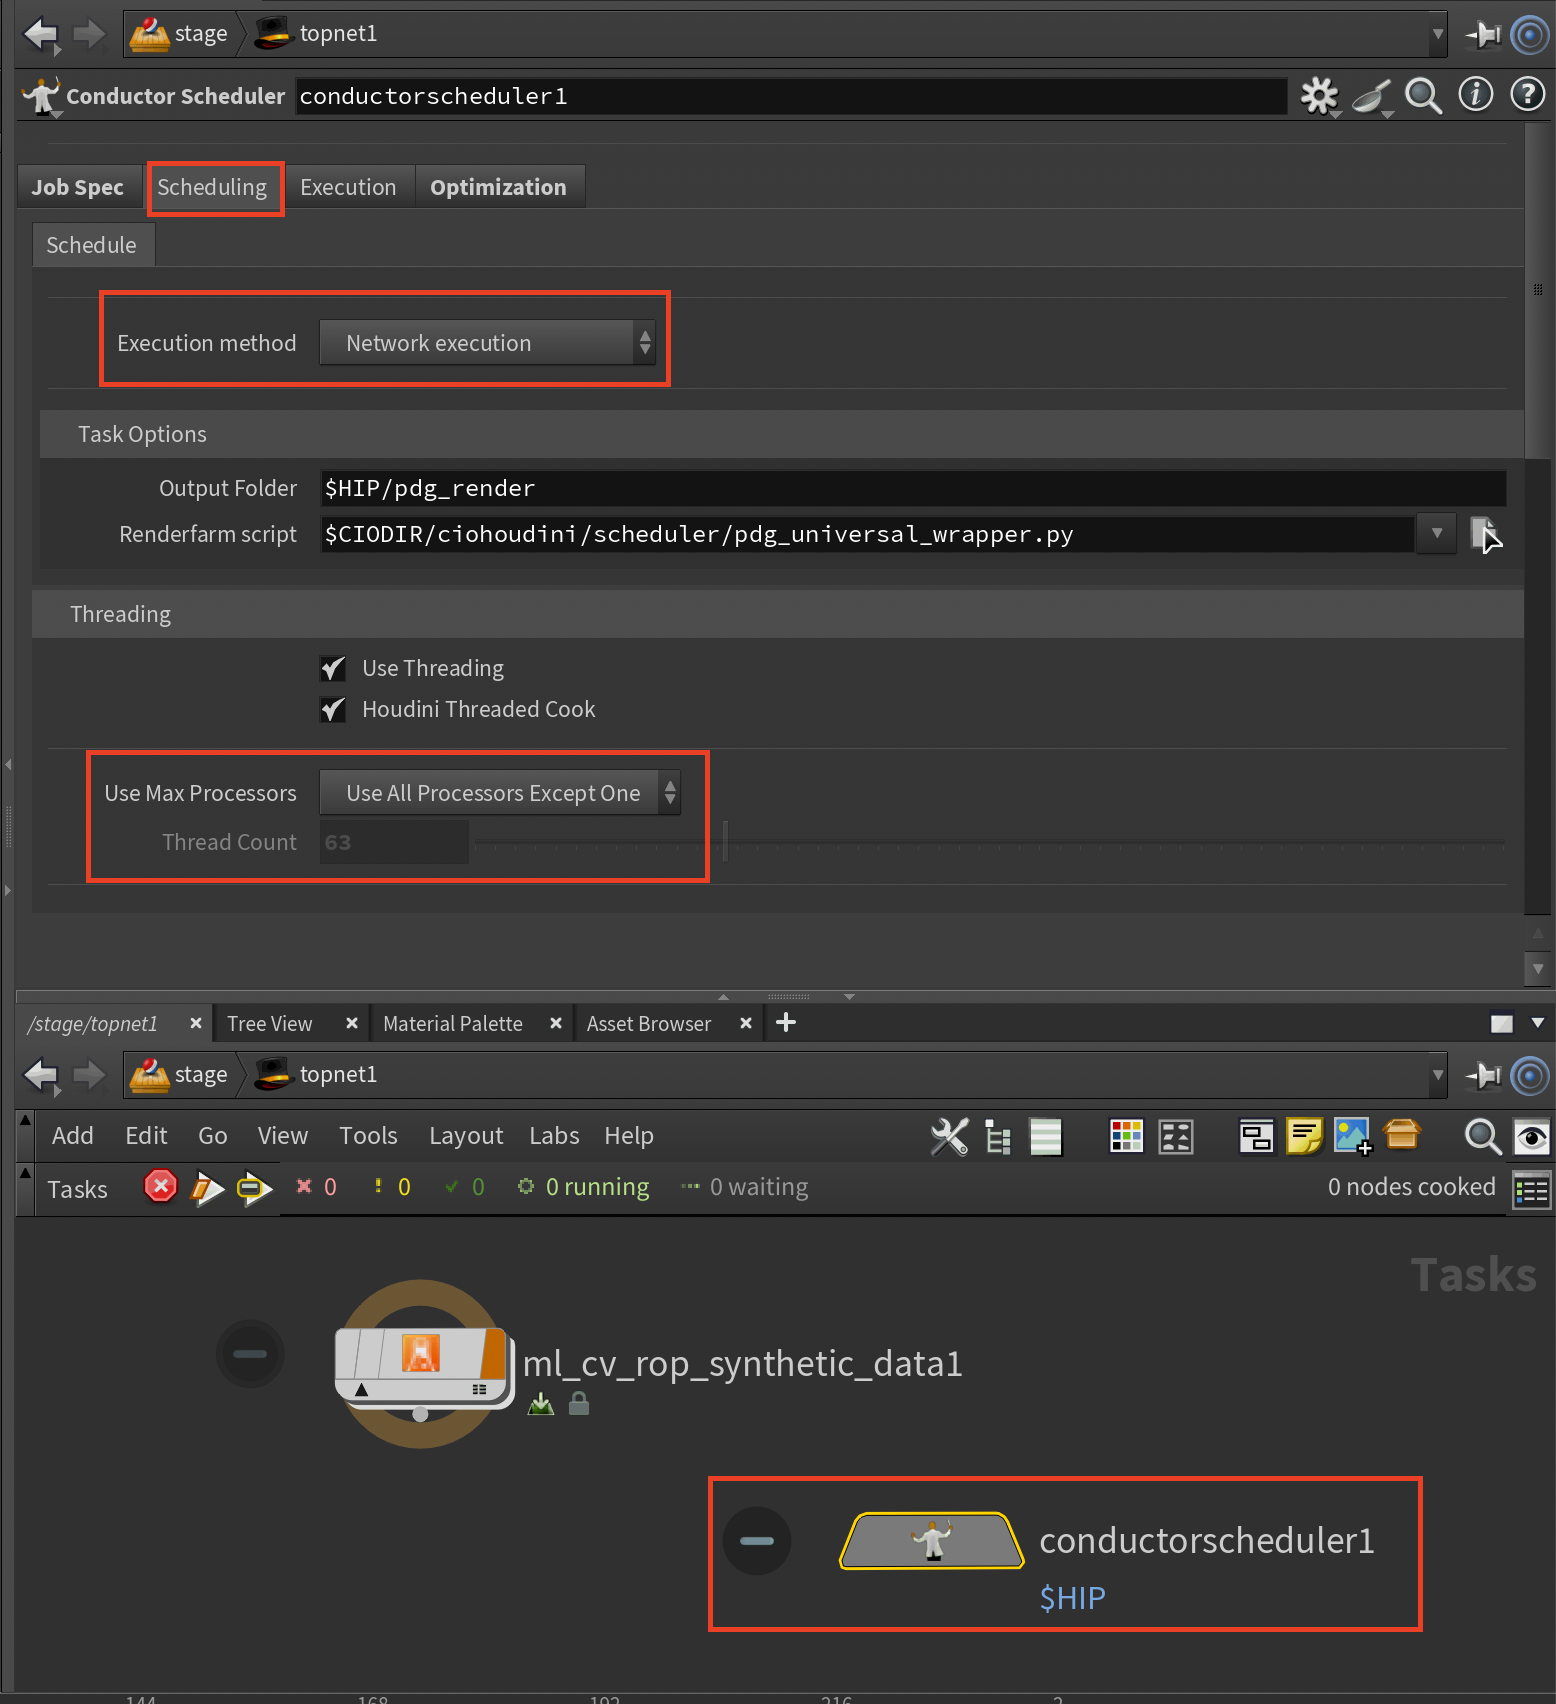Click the red cancel cook icon

(160, 1187)
